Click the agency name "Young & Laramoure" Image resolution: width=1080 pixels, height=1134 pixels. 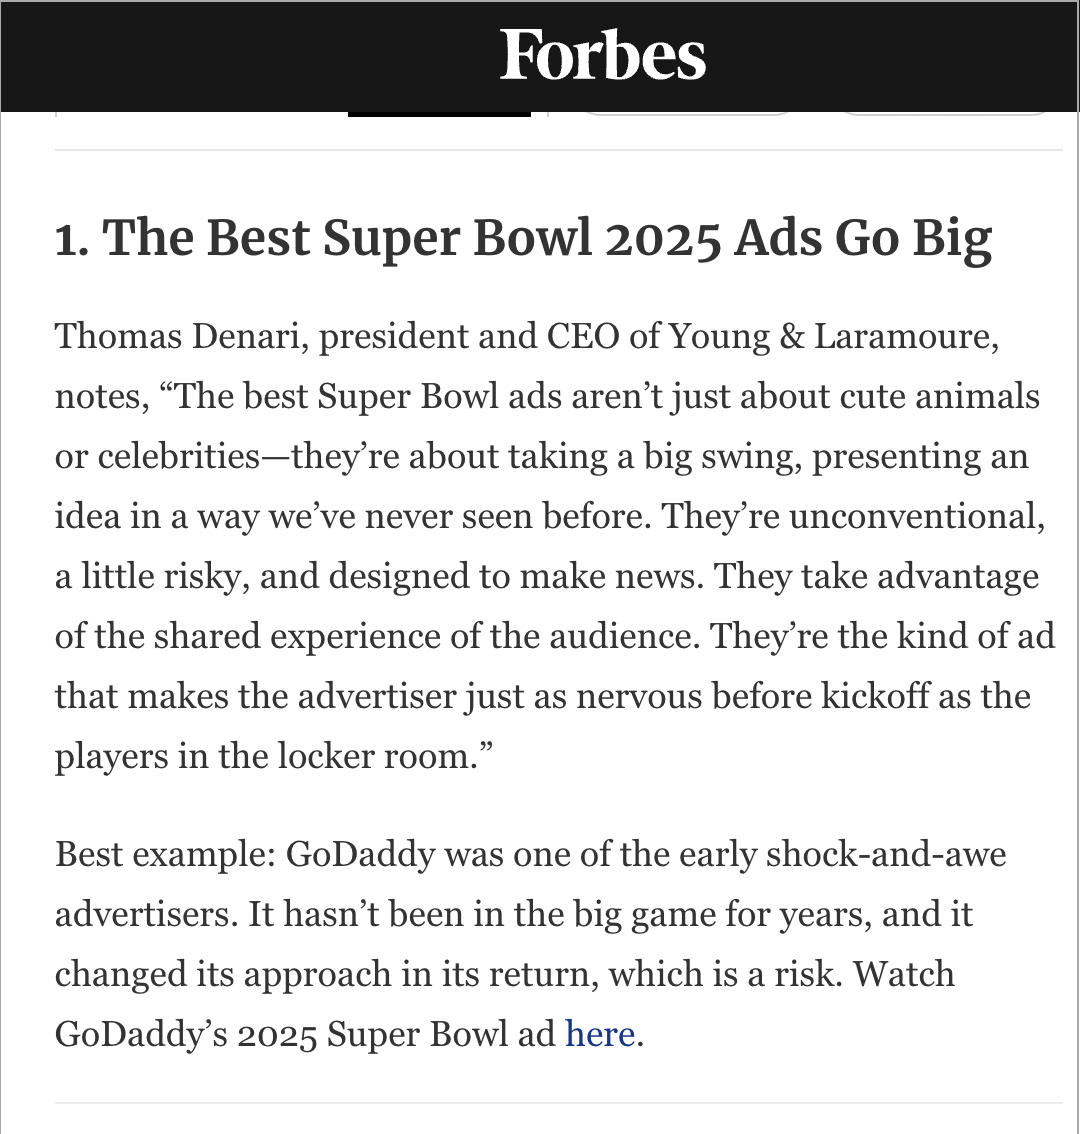click(x=833, y=337)
